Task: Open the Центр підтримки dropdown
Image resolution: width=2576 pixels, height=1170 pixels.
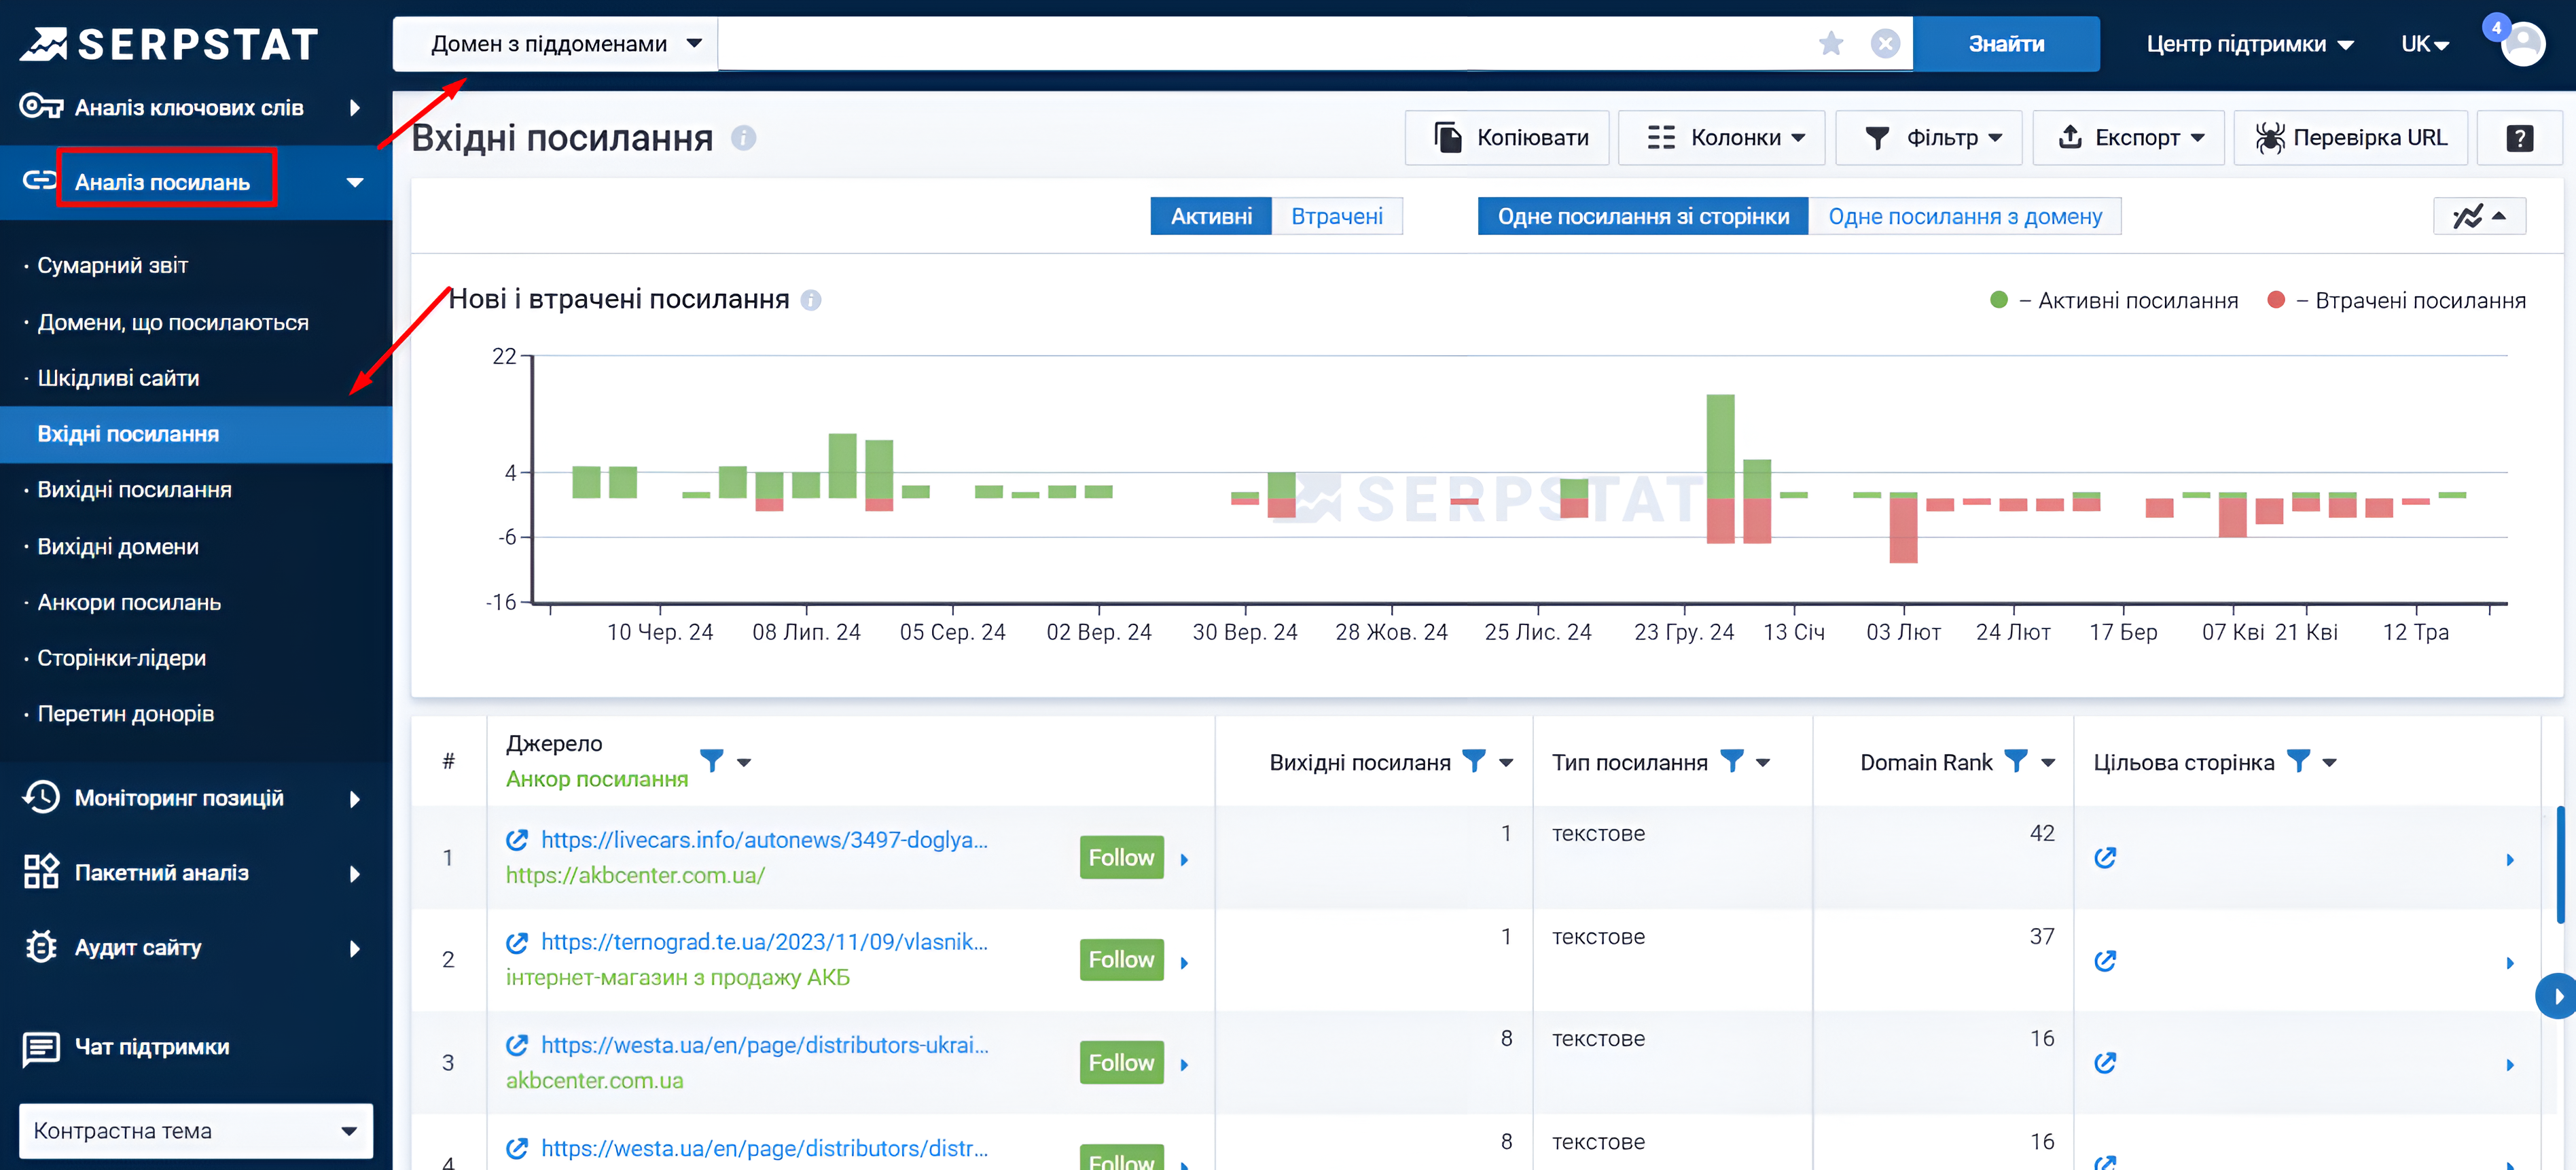Action: coord(2249,44)
